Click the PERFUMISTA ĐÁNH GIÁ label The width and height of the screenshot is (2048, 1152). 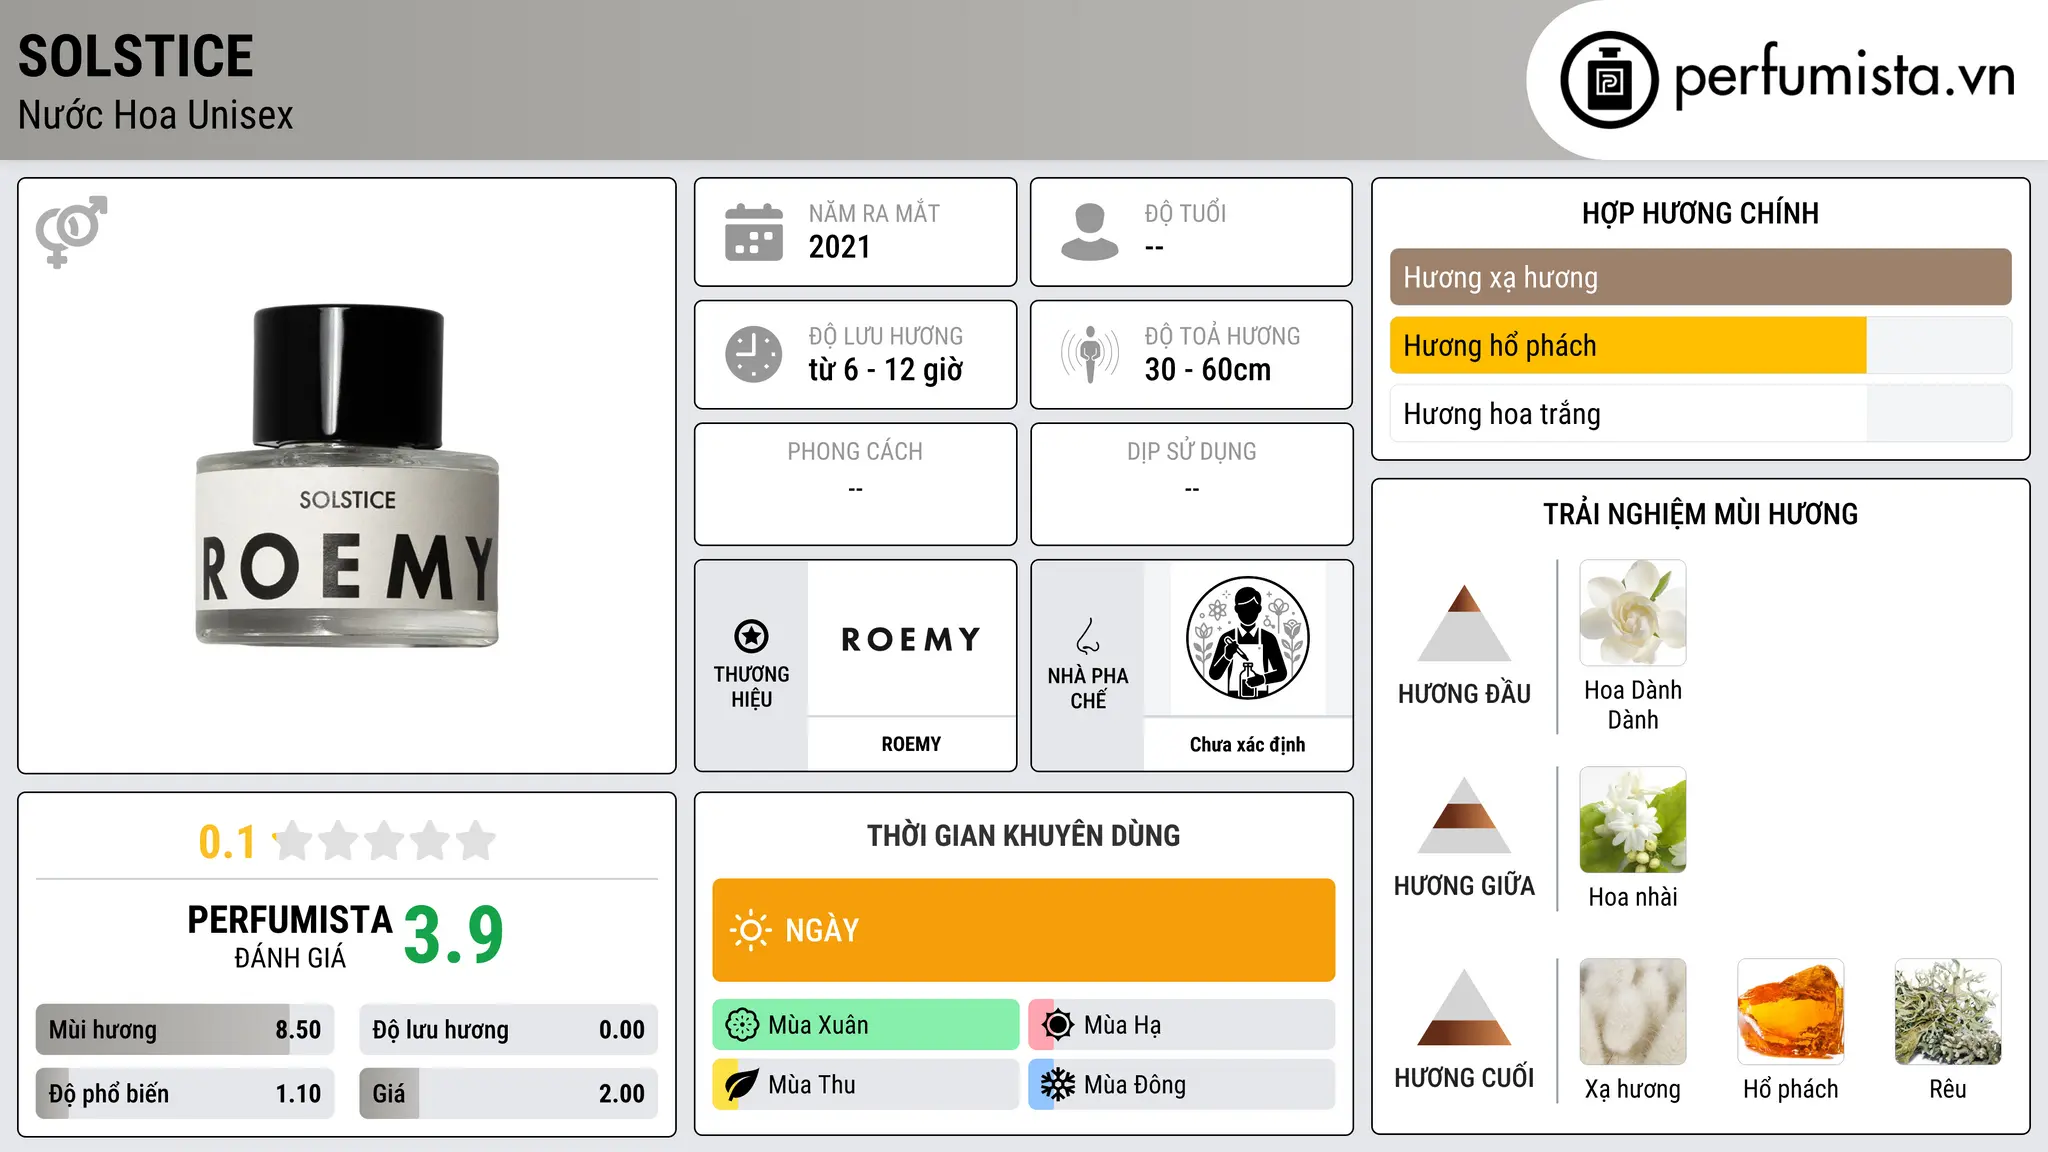tap(290, 936)
